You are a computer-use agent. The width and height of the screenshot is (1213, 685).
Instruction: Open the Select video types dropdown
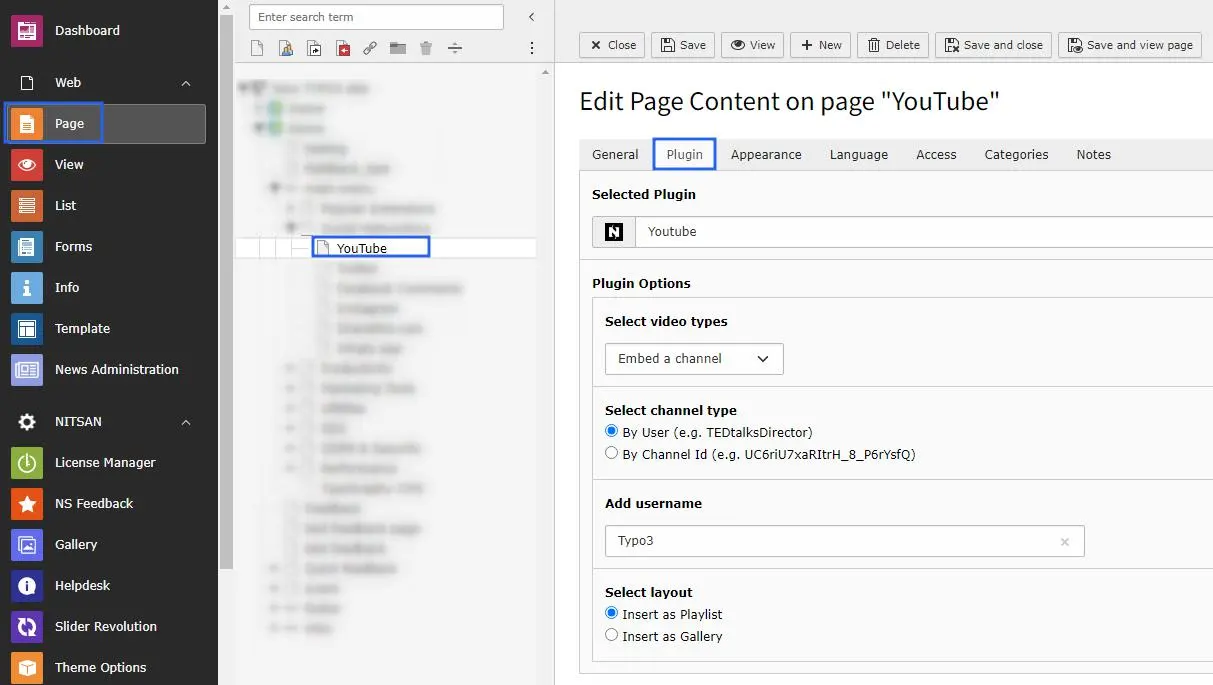tap(694, 359)
